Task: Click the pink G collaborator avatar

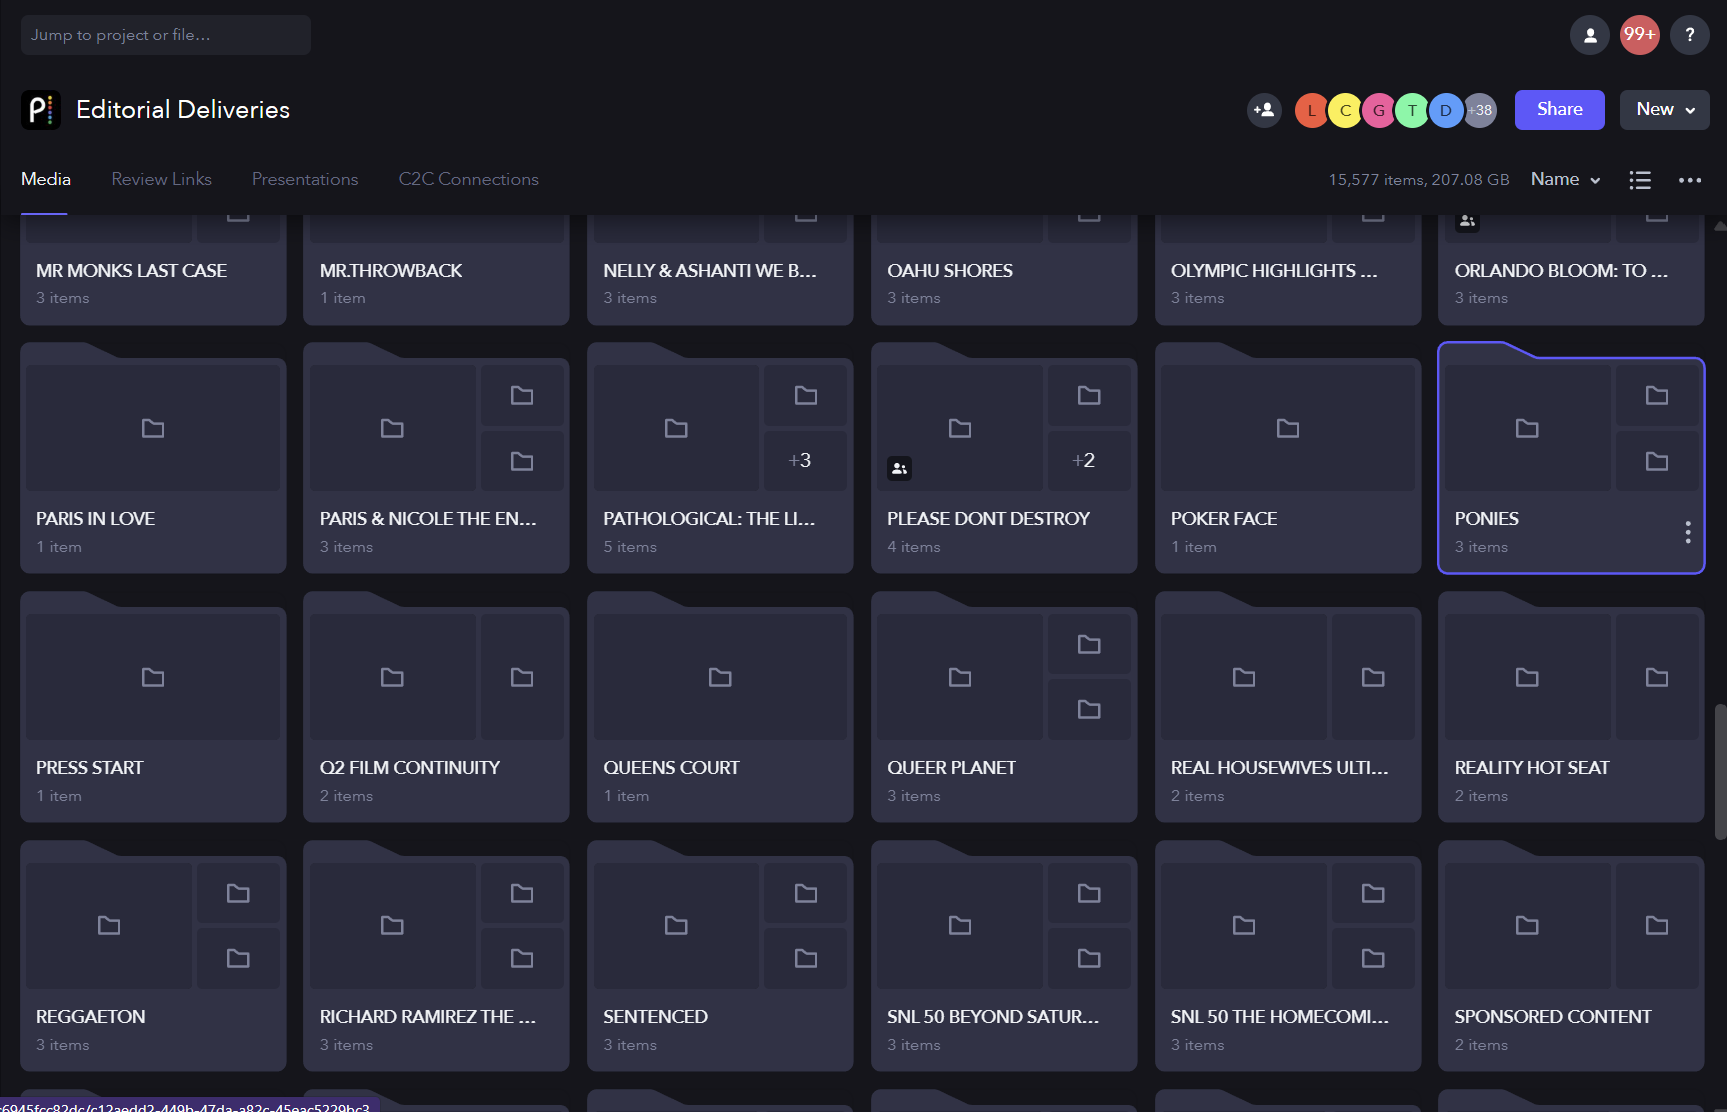Action: pyautogui.click(x=1379, y=111)
